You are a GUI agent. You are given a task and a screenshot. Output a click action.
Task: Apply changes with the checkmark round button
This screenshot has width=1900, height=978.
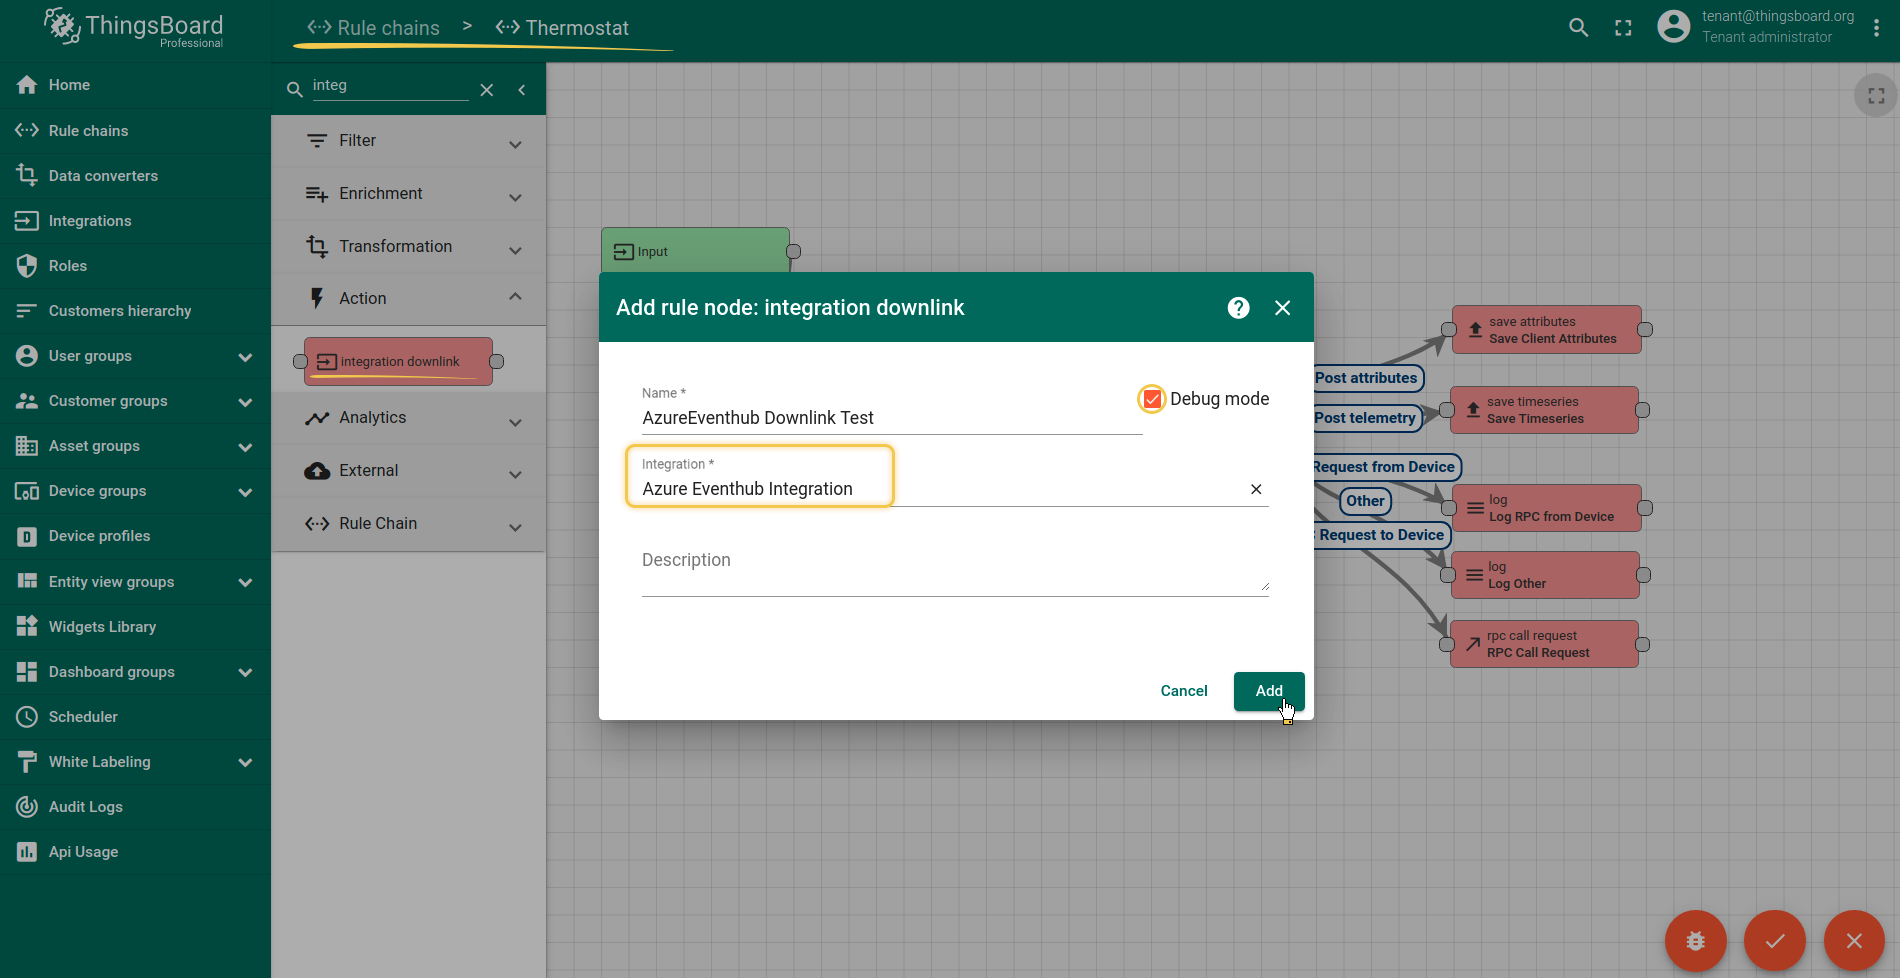[1775, 940]
